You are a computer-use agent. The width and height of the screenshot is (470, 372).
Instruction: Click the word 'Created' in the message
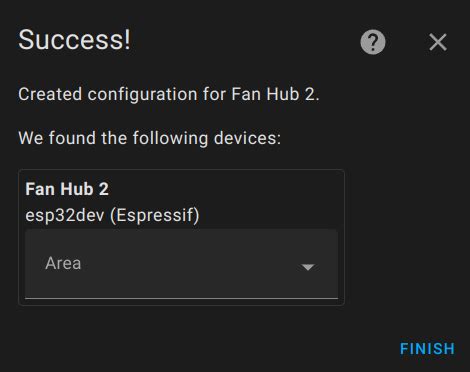(x=50, y=94)
